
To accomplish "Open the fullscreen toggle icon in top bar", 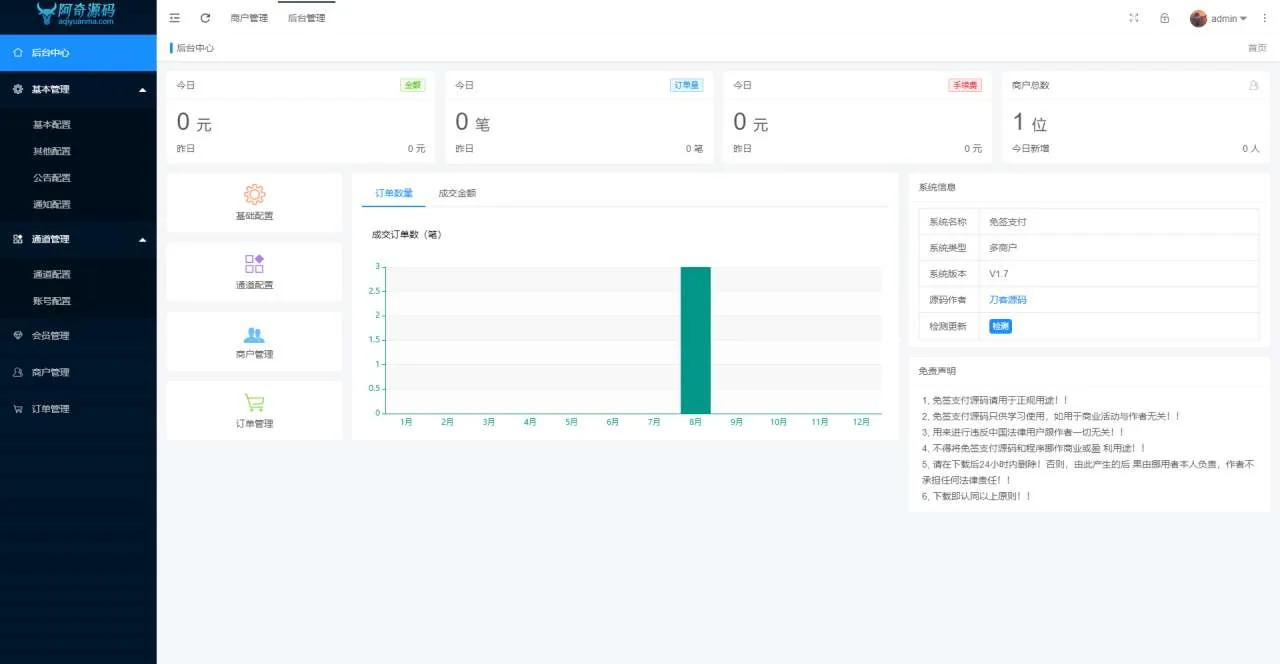I will 1133,17.
